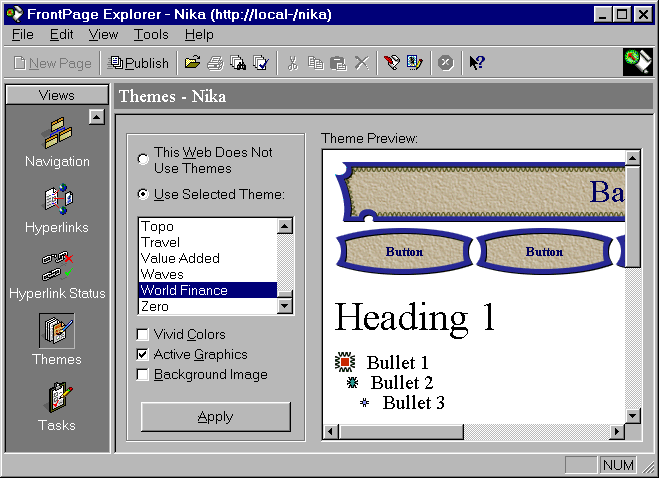Click the title bar application icon
The height and width of the screenshot is (478, 659).
pos(14,14)
